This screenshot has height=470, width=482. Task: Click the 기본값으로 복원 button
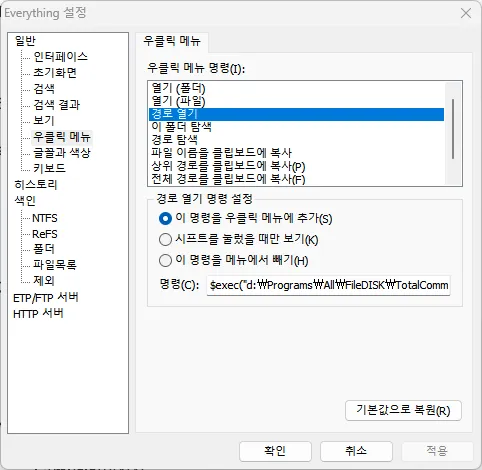pos(403,410)
